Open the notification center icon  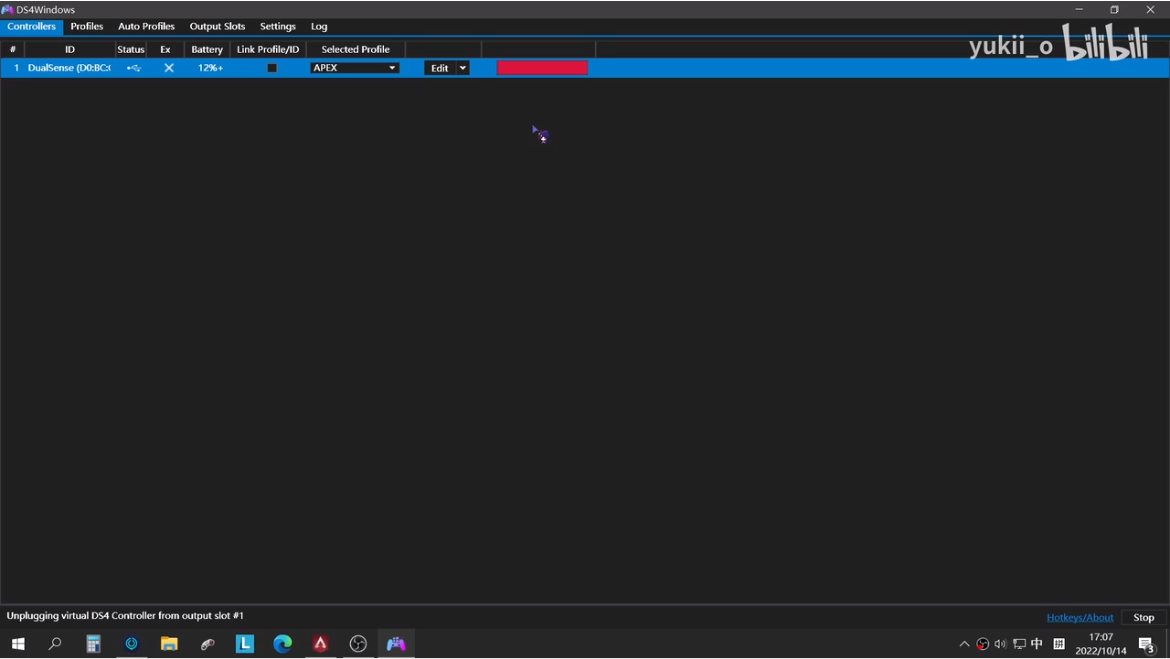pyautogui.click(x=1147, y=644)
